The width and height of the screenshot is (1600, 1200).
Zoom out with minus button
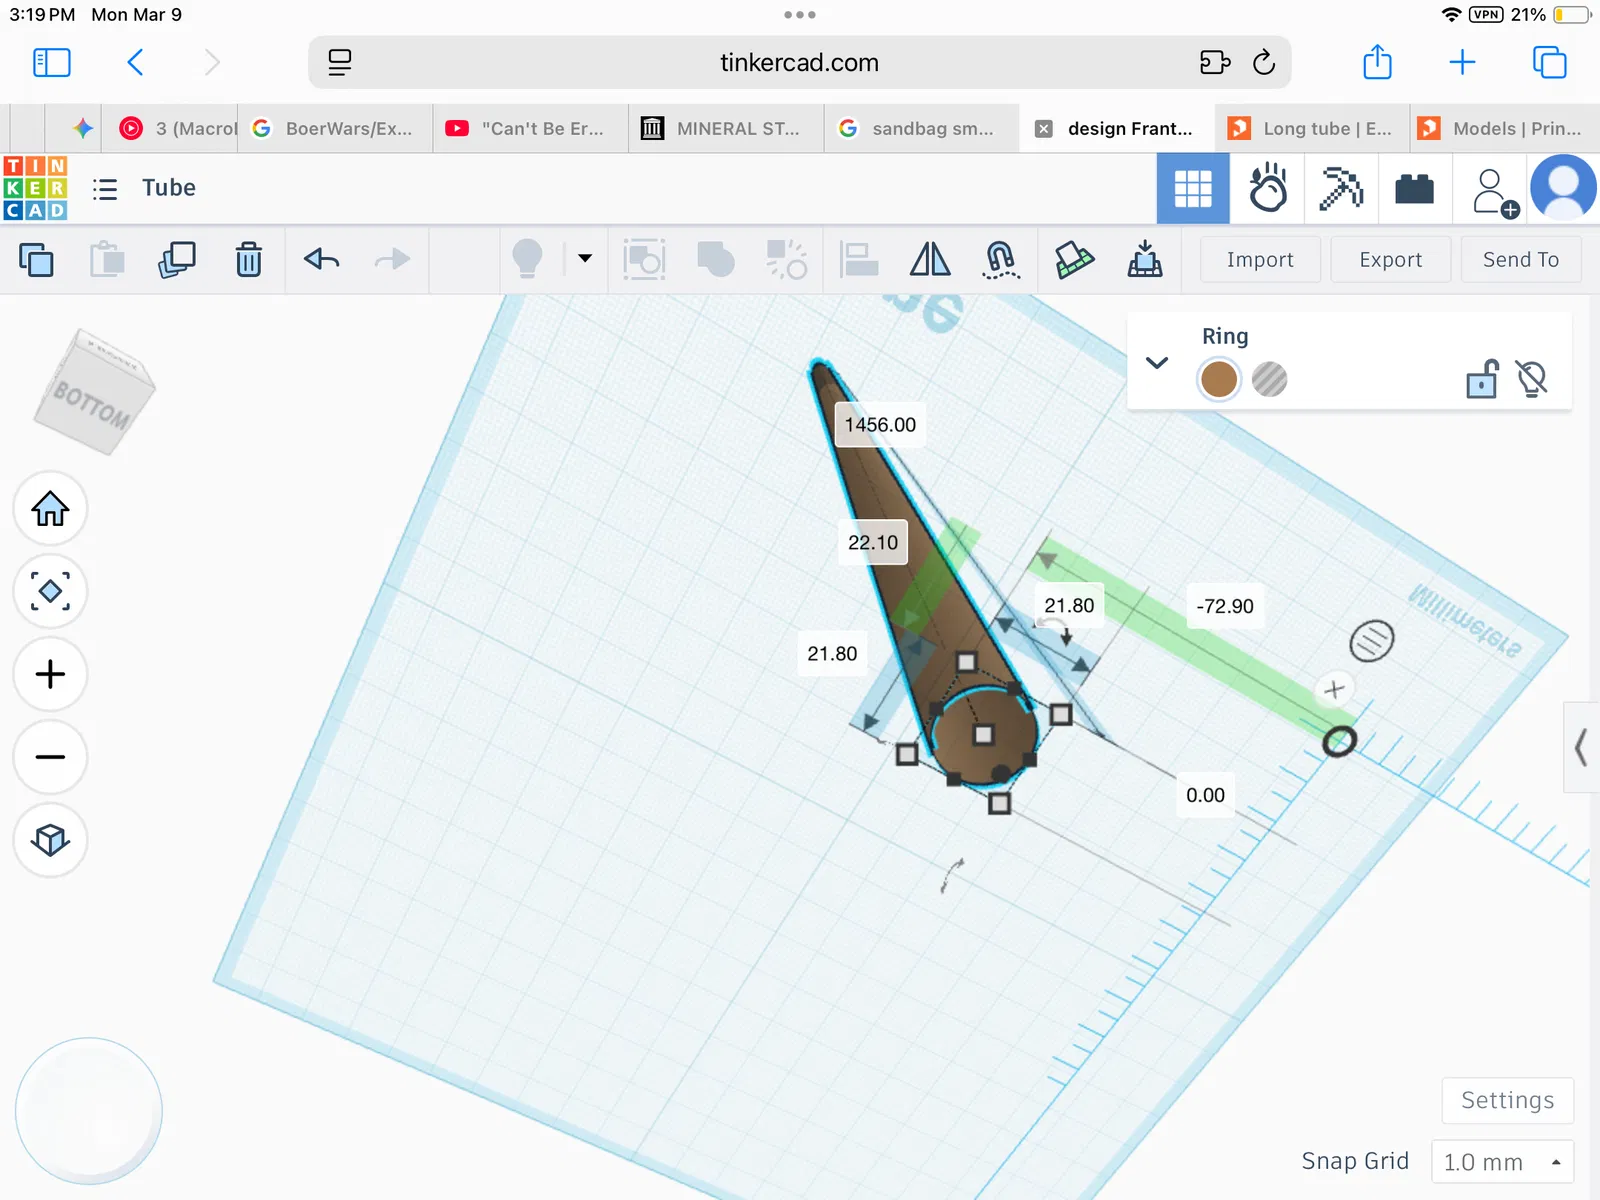[x=50, y=757]
